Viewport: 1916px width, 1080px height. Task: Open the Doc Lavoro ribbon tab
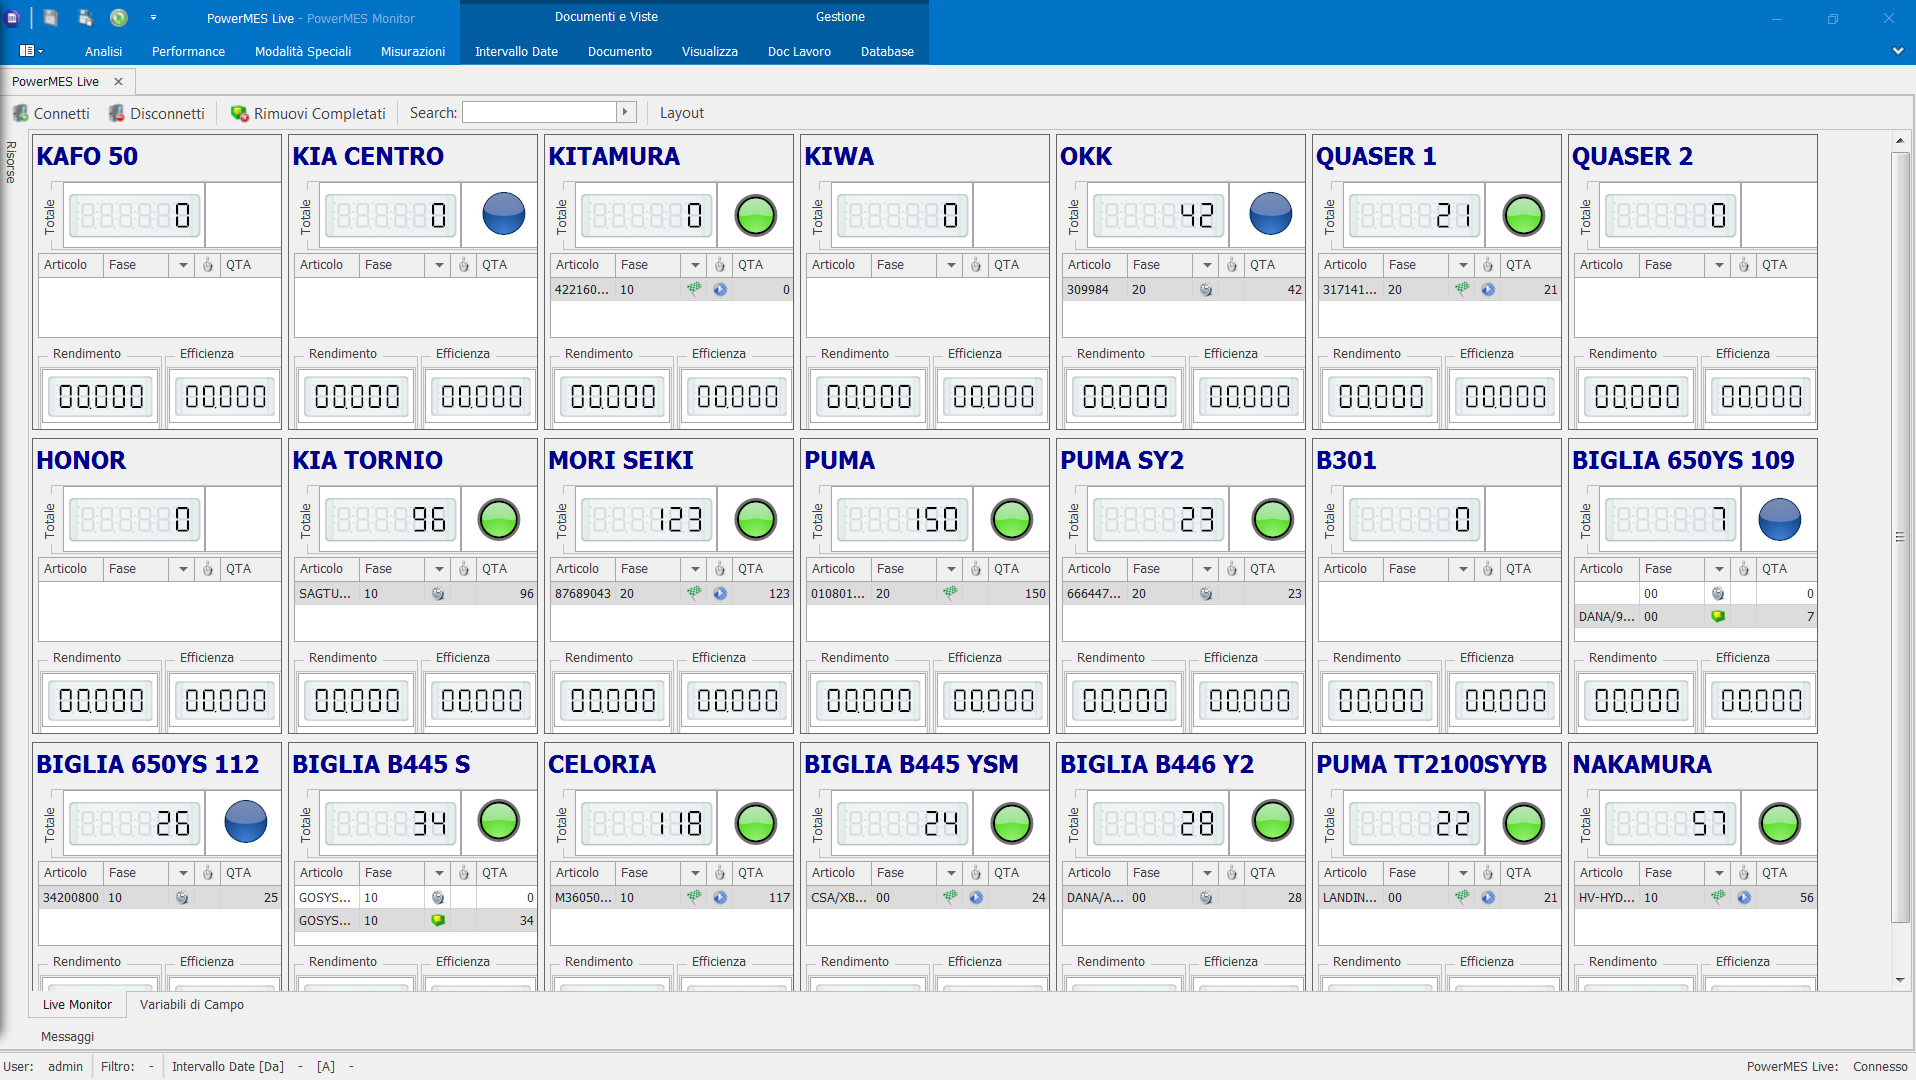[799, 51]
